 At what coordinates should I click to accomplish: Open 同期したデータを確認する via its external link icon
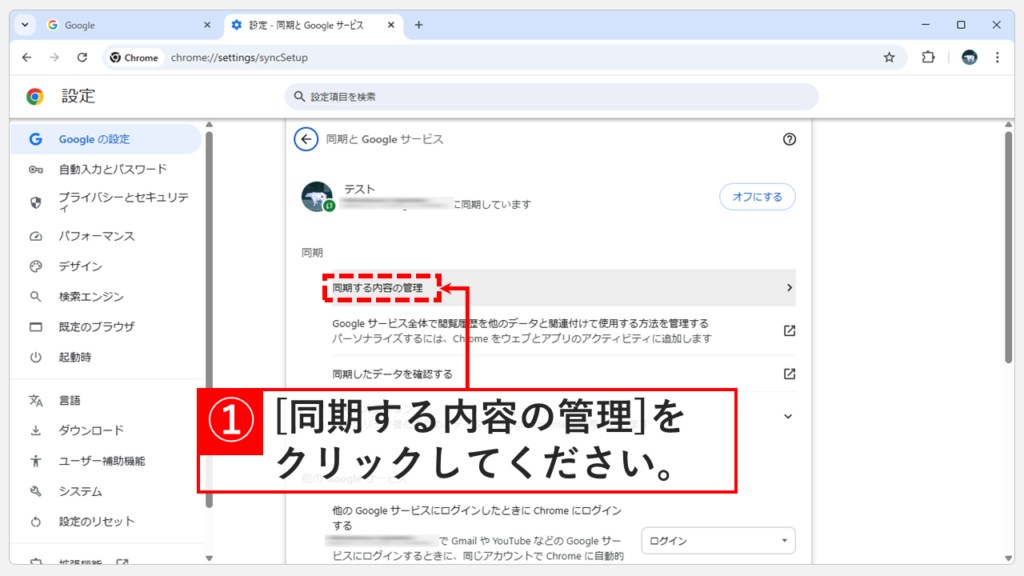[x=789, y=373]
